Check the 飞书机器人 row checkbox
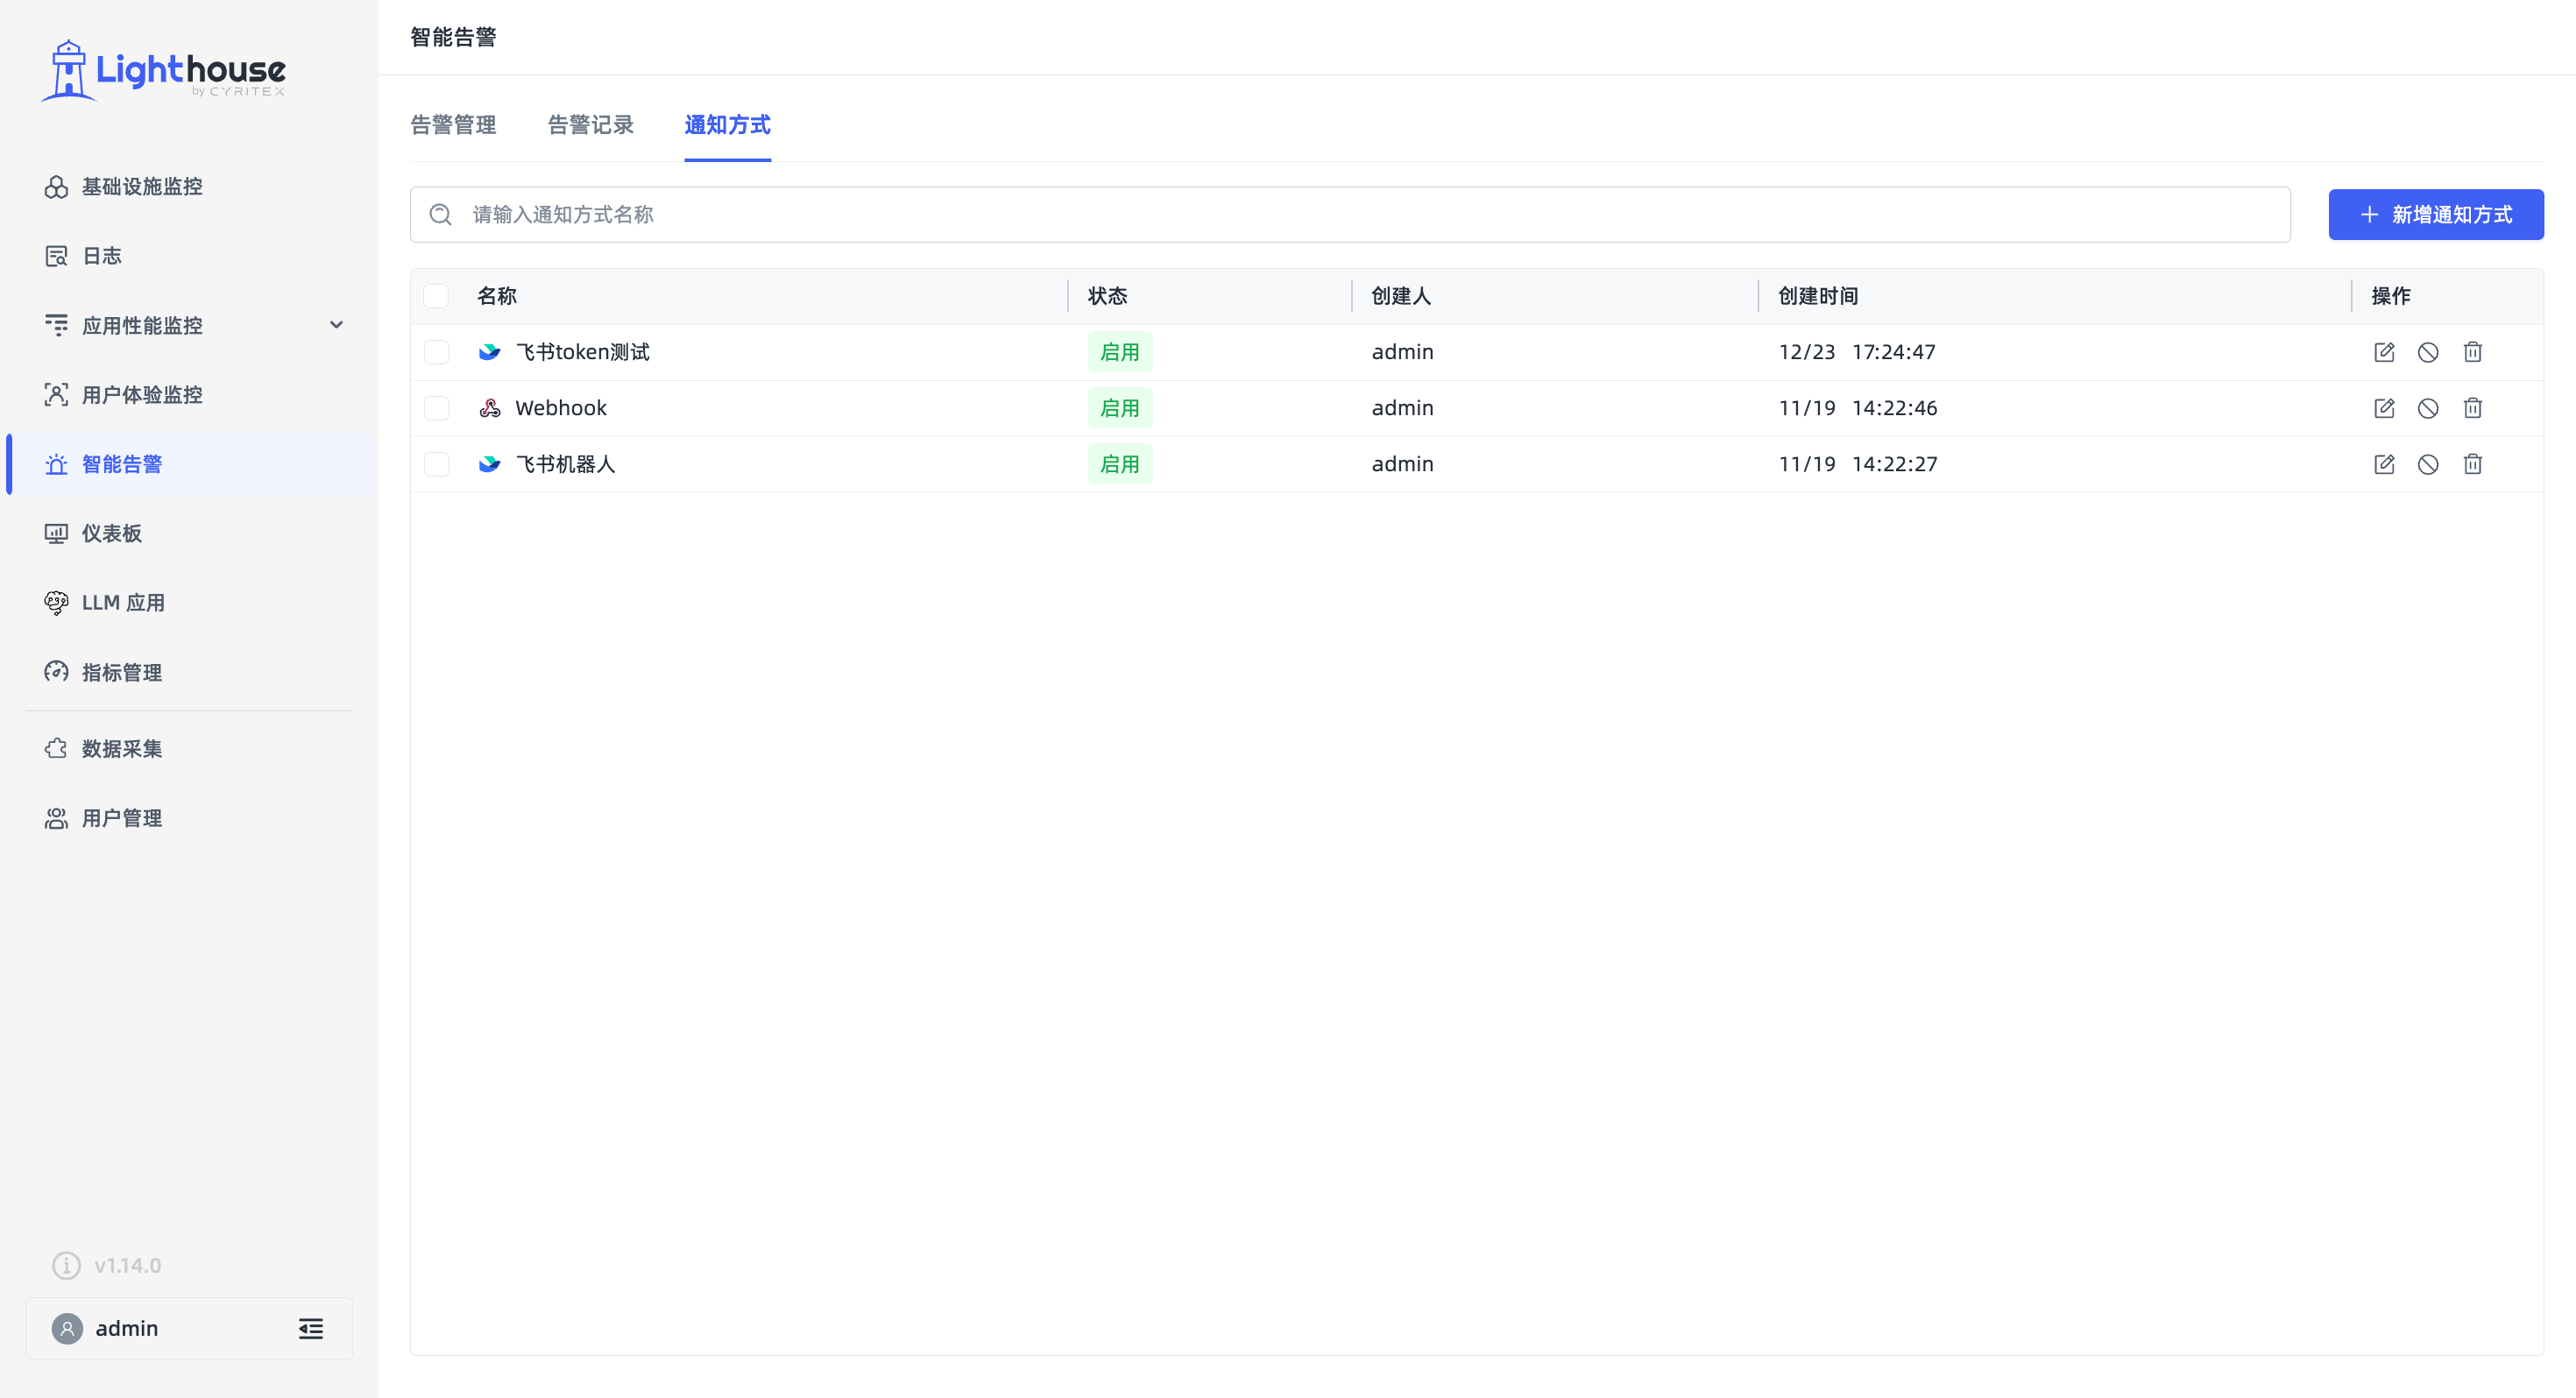This screenshot has width=2576, height=1398. (x=436, y=464)
